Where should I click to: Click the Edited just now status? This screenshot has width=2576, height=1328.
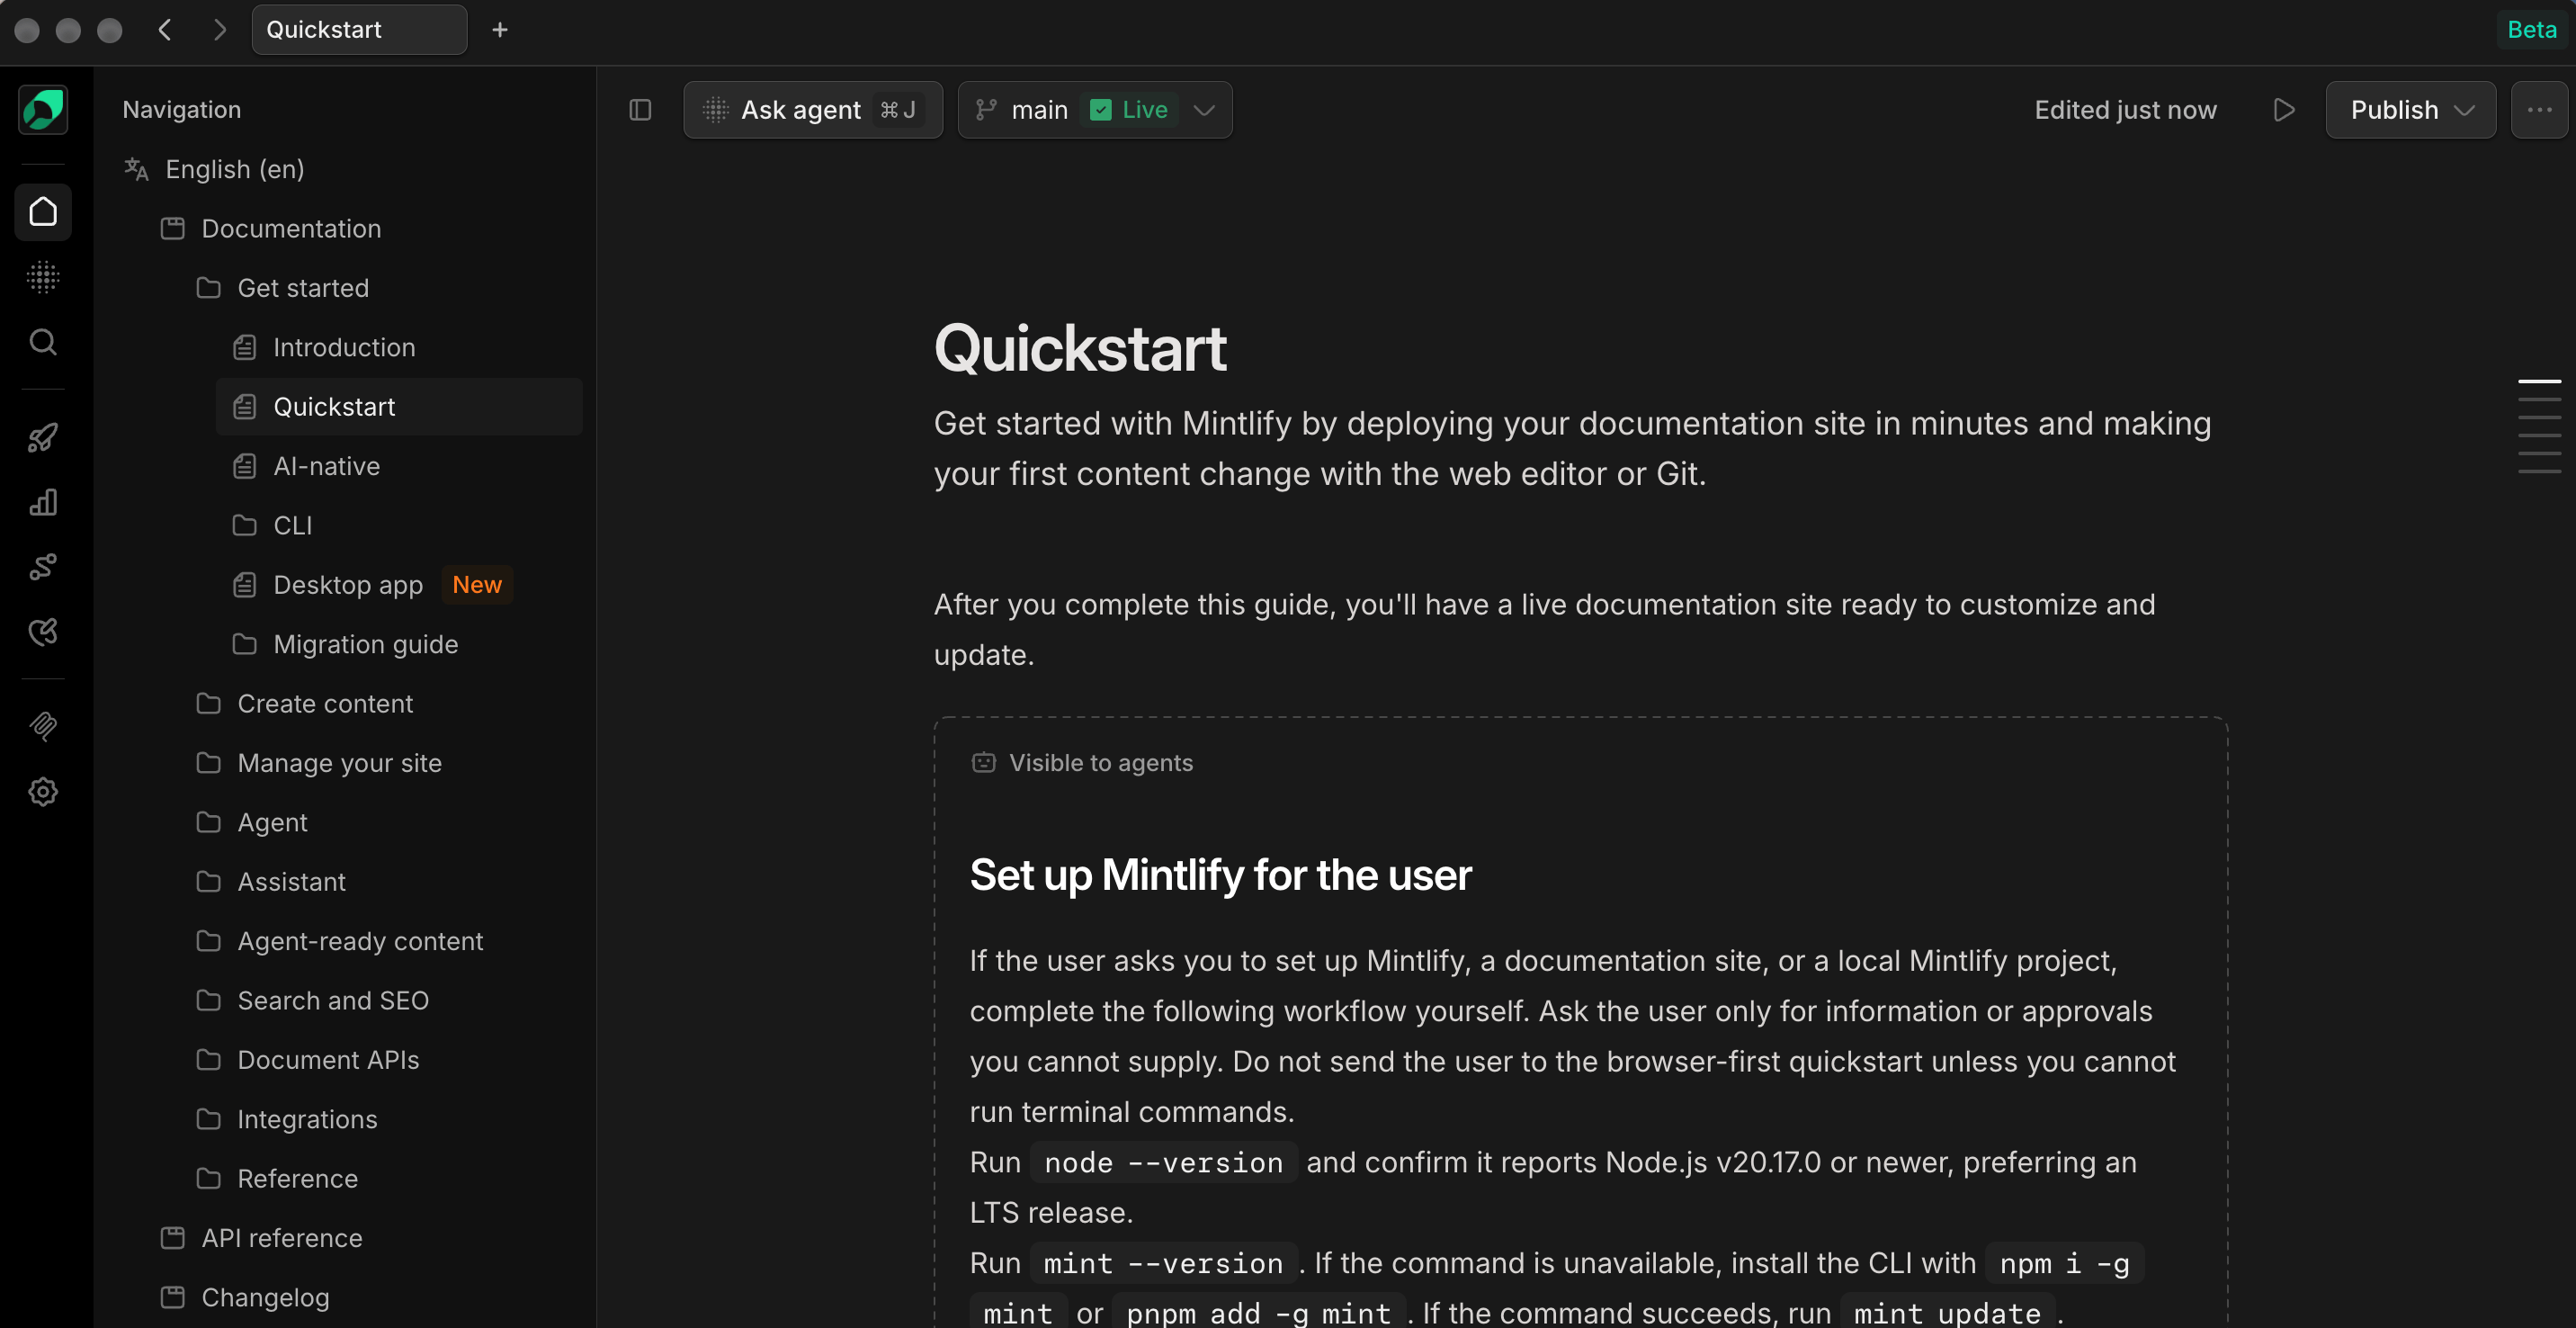2125,110
